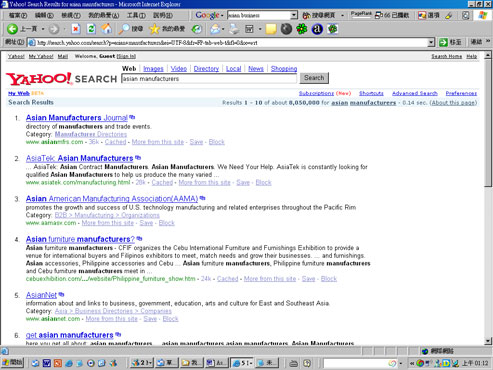Click the yellow note toolbar icon
Viewport: 493px width, 370px height.
pyautogui.click(x=271, y=29)
